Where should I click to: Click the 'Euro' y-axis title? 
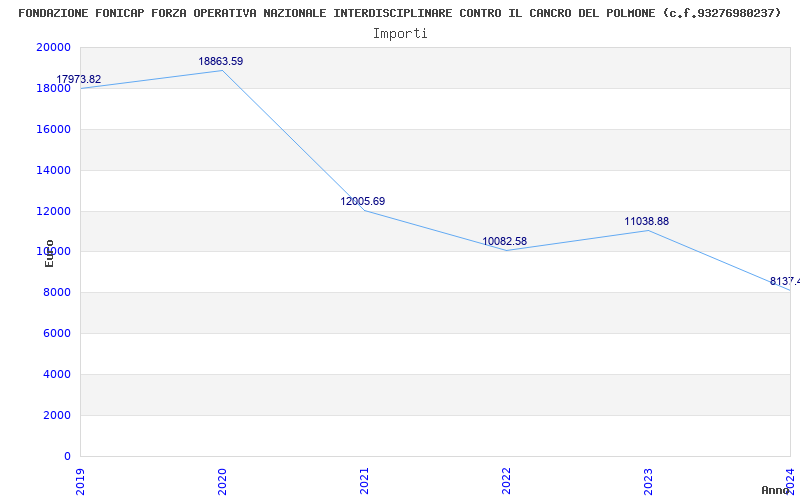(49, 253)
